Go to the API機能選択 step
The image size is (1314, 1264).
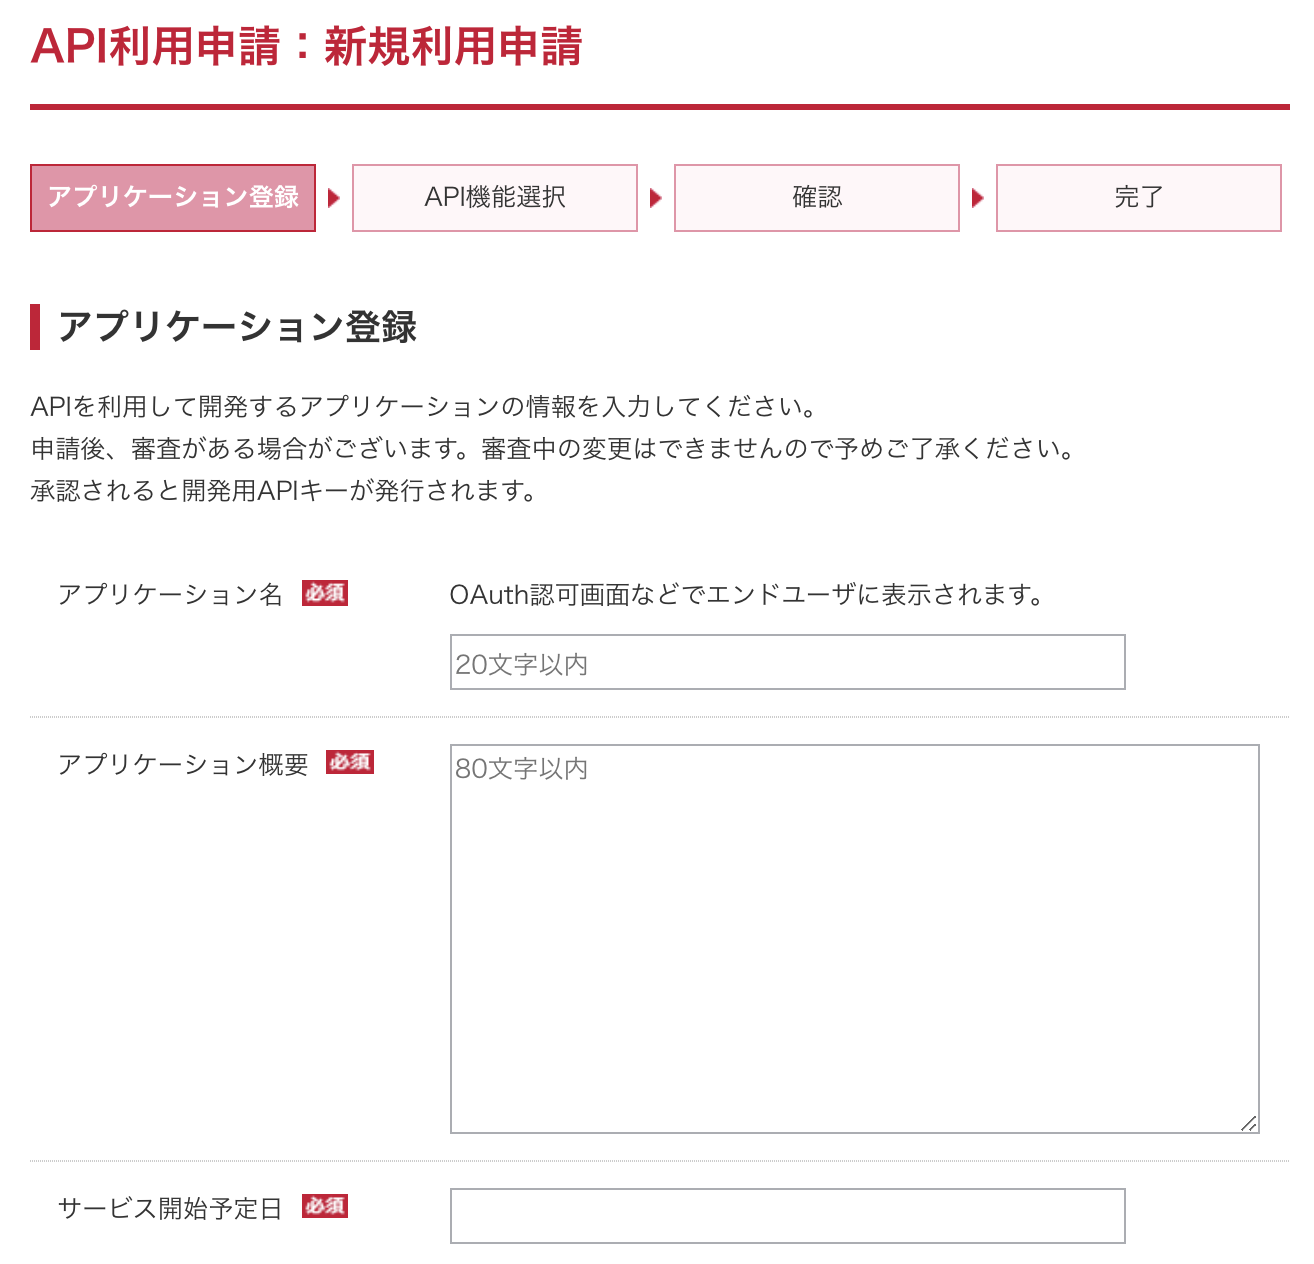(x=495, y=198)
